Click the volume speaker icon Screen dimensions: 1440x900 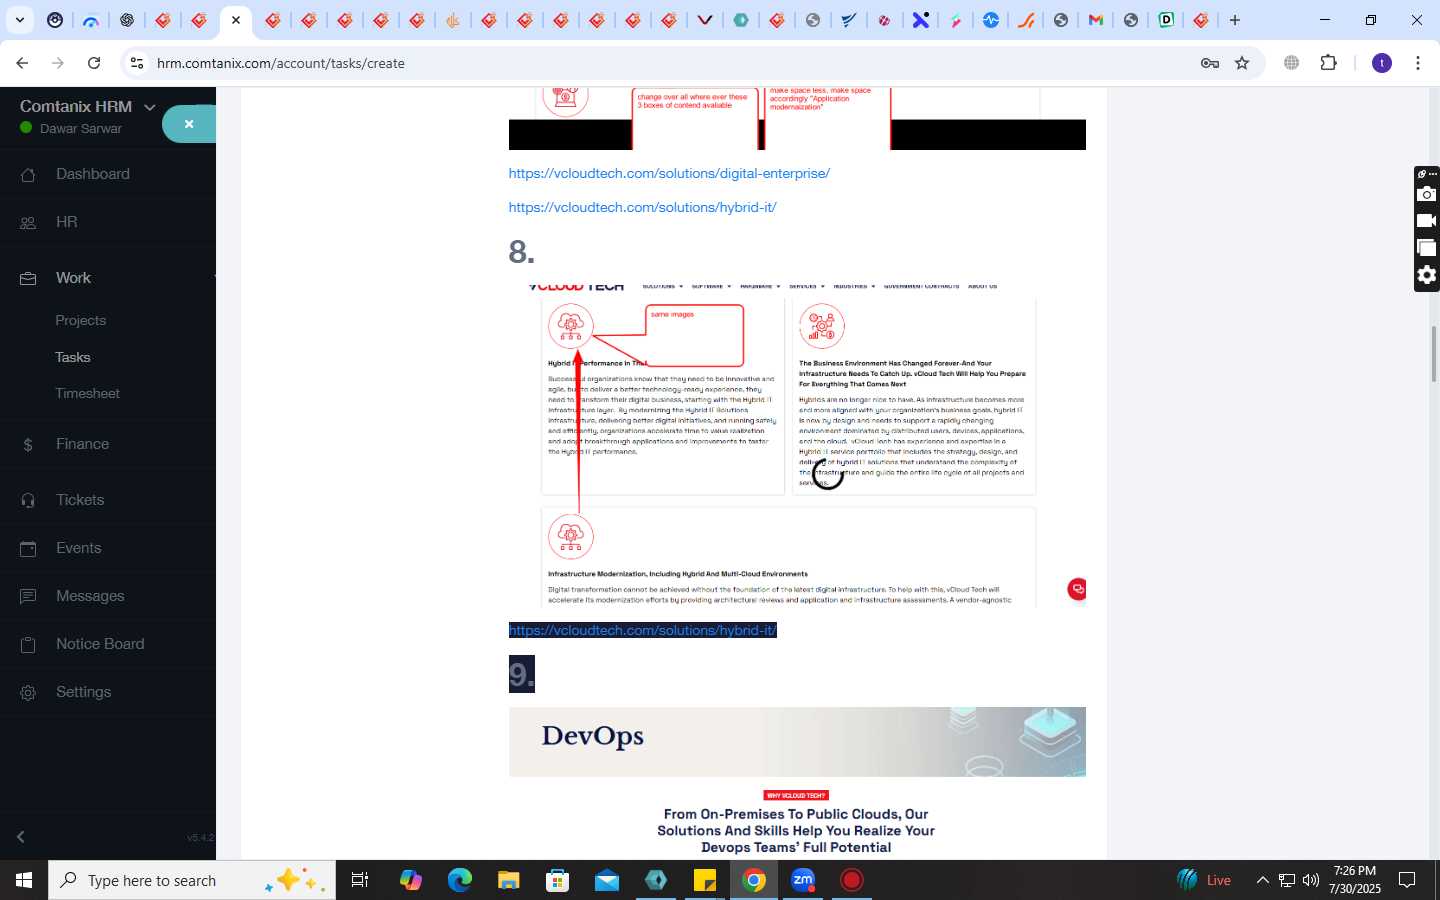click(x=1311, y=880)
